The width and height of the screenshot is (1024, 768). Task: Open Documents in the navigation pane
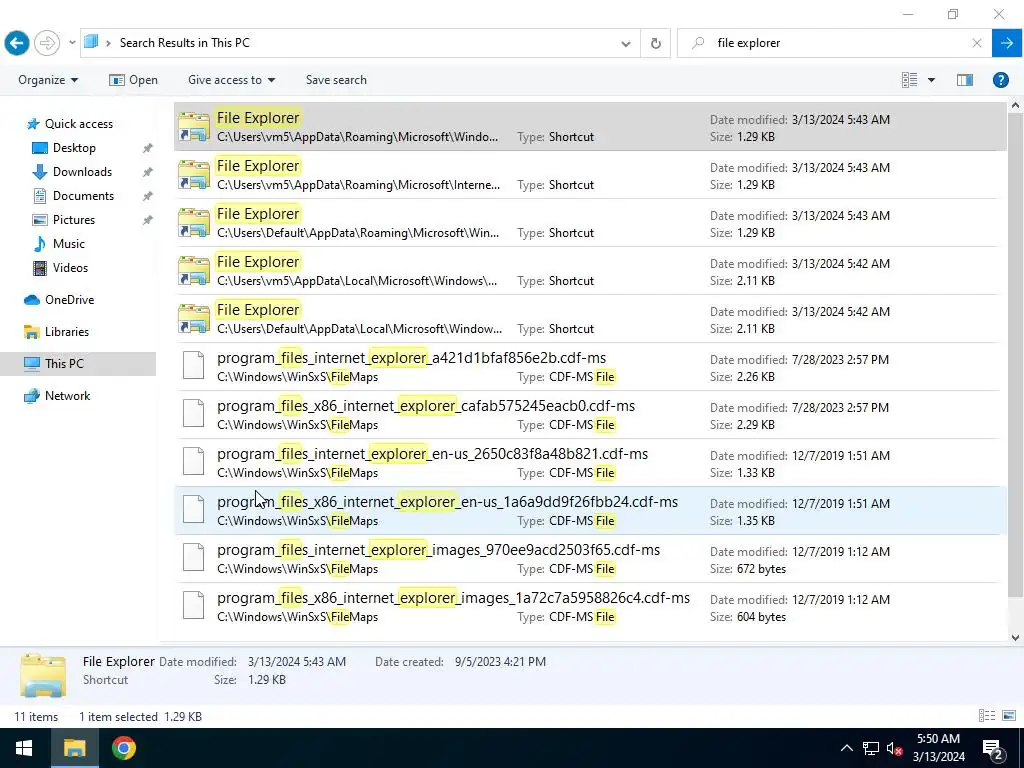point(83,196)
